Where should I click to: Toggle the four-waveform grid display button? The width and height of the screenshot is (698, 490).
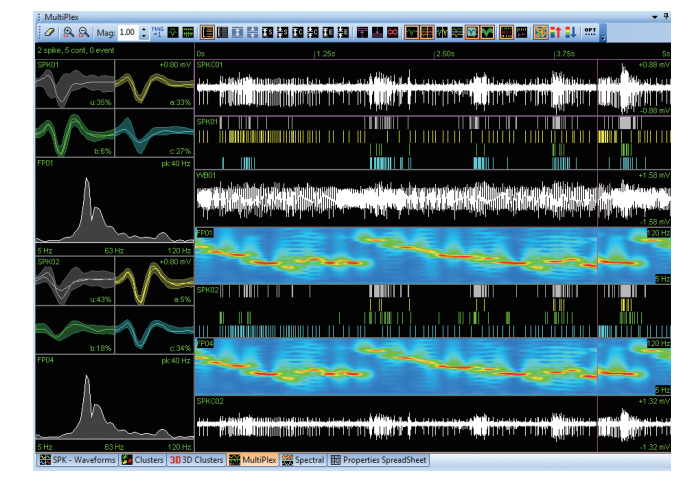[x=427, y=32]
